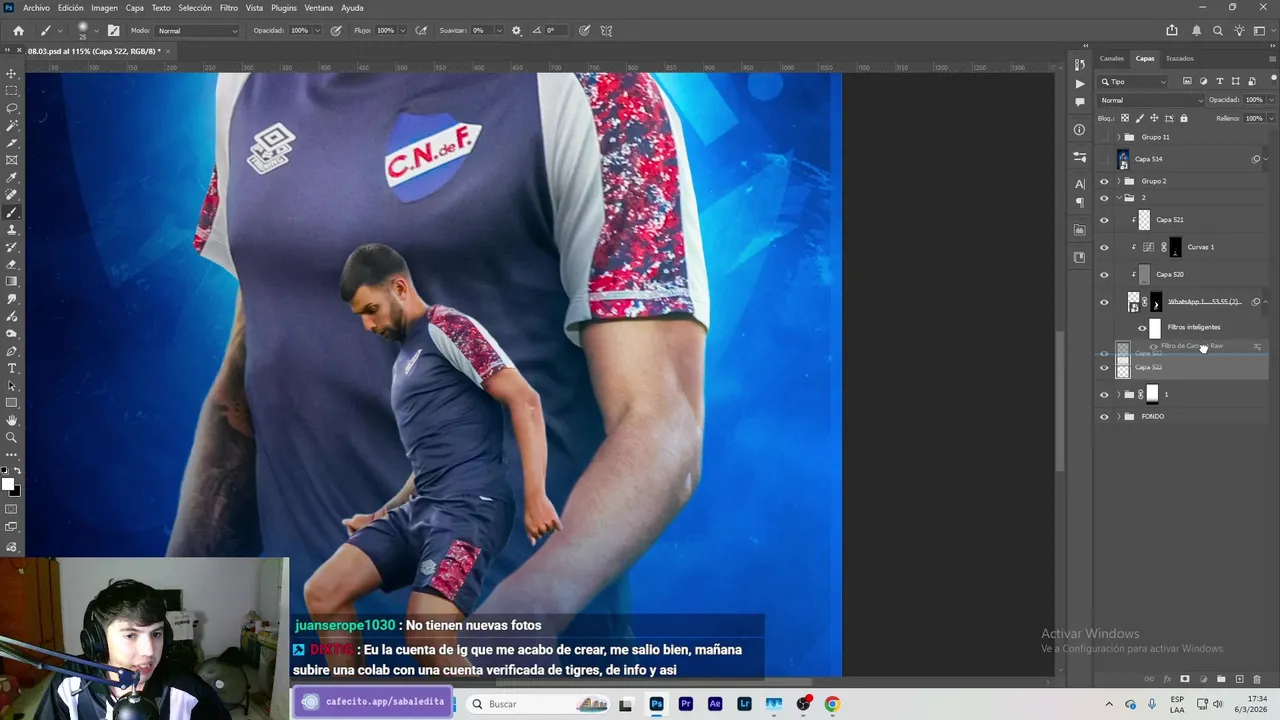The image size is (1280, 720).
Task: Switch to the Trazados tab
Action: tap(1179, 58)
